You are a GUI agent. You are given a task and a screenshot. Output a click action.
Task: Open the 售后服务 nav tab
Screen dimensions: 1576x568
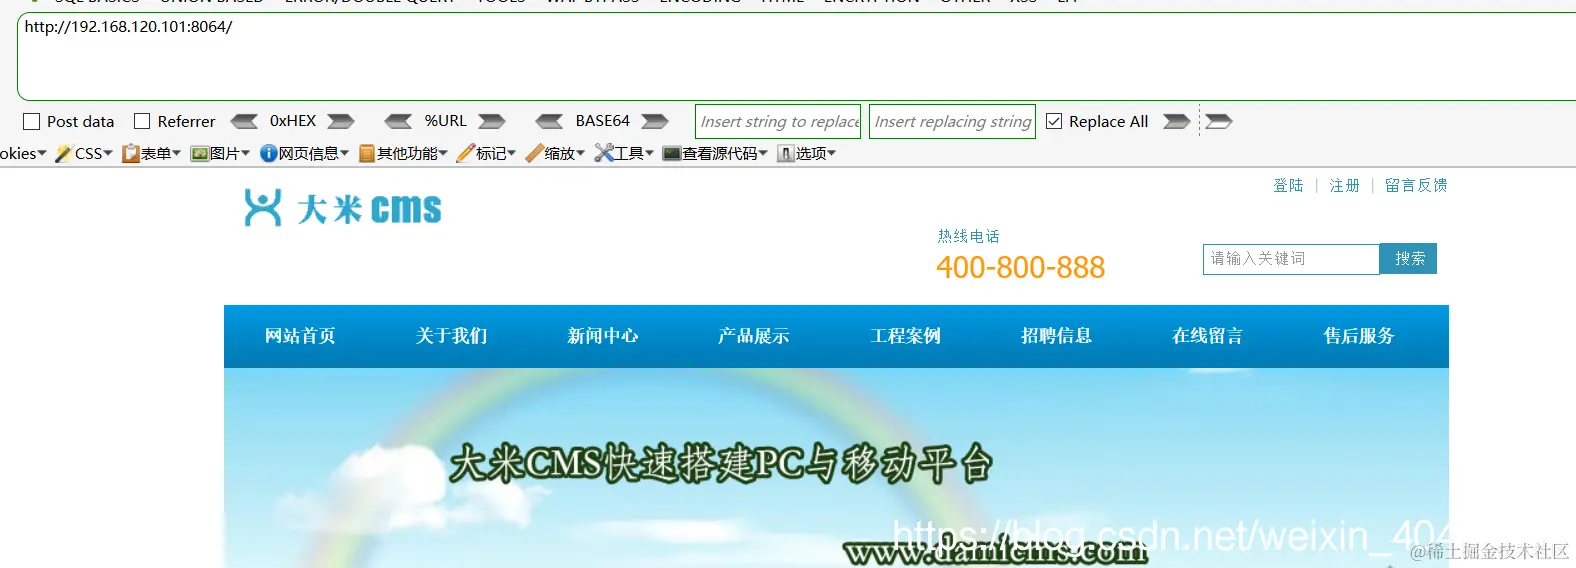tap(1359, 336)
